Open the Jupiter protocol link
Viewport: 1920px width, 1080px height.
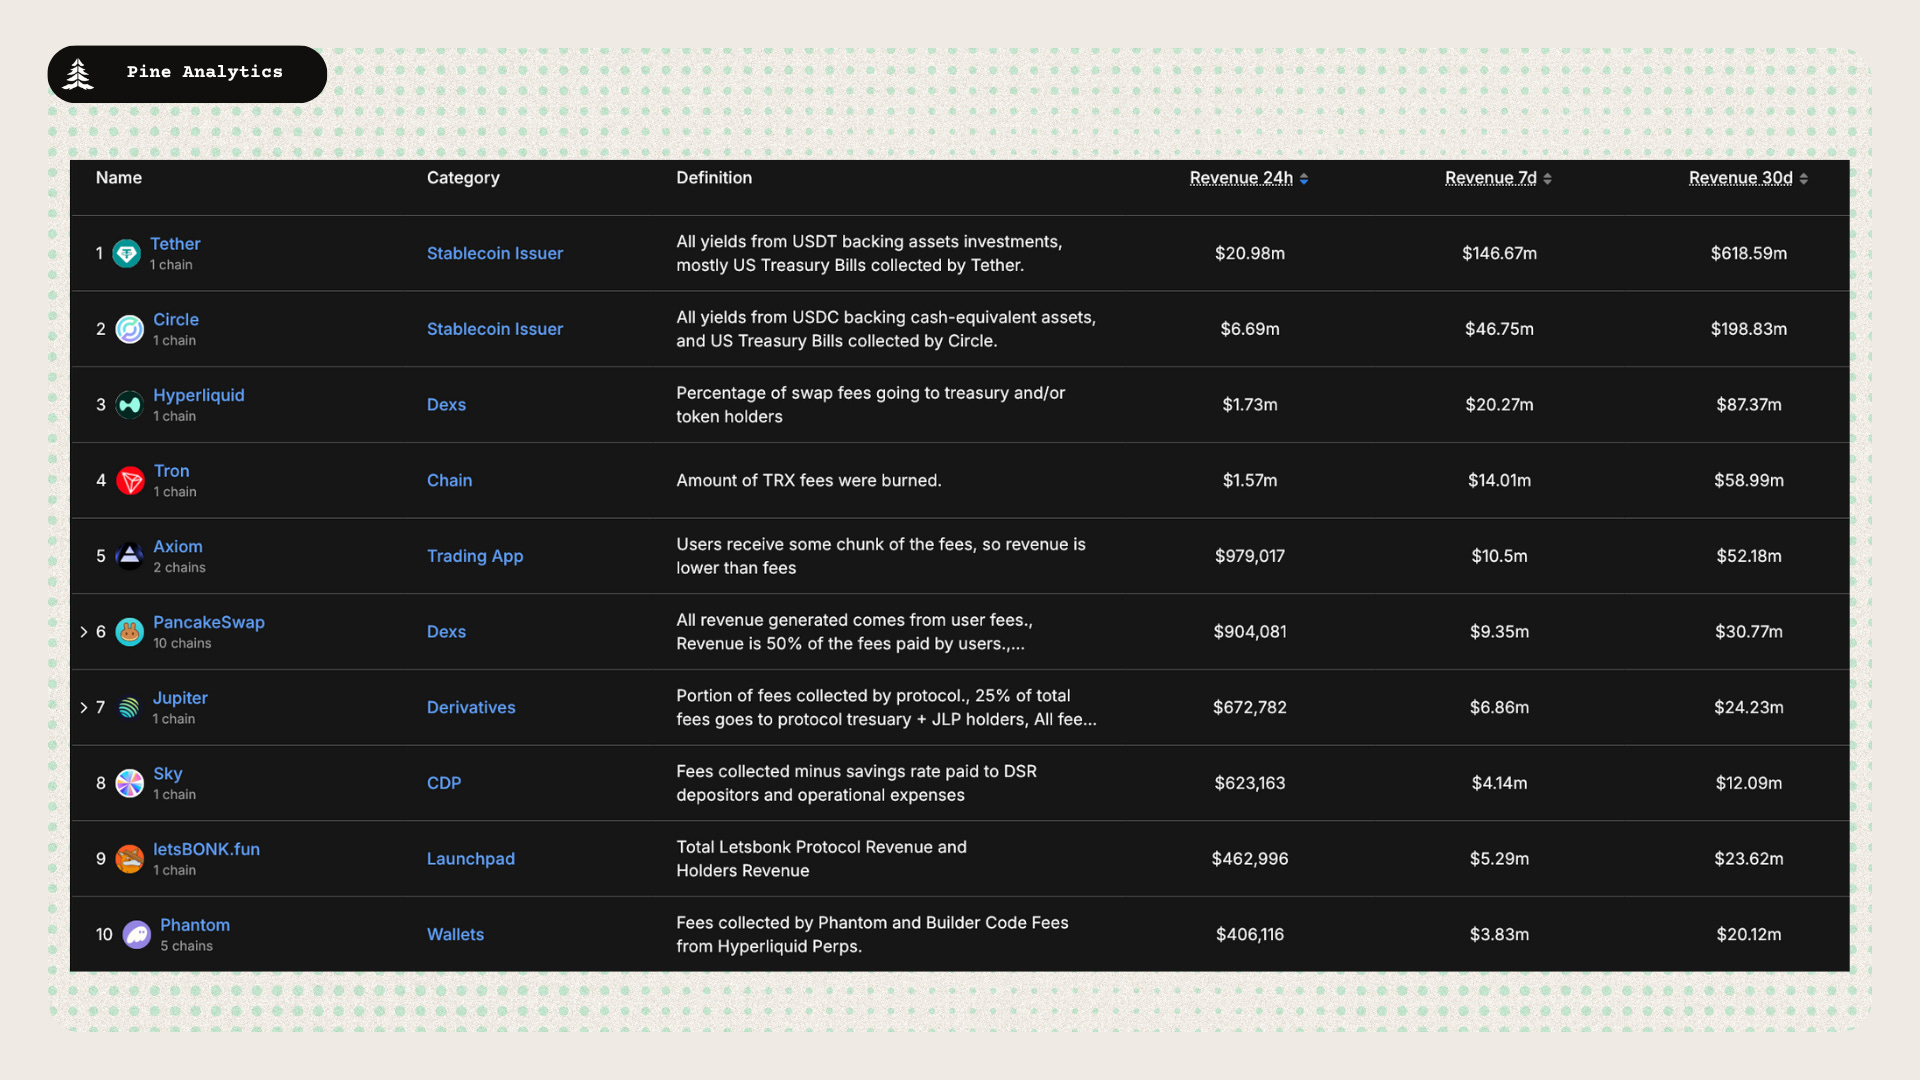pyautogui.click(x=180, y=698)
